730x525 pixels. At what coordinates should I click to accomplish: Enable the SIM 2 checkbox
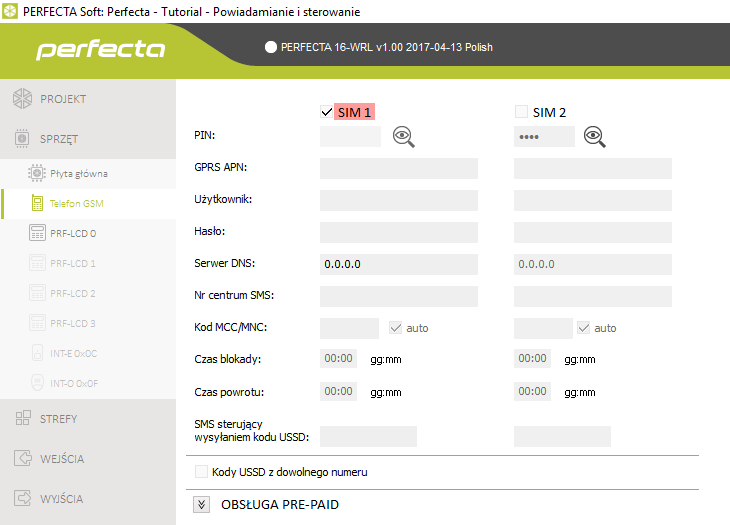(x=521, y=112)
